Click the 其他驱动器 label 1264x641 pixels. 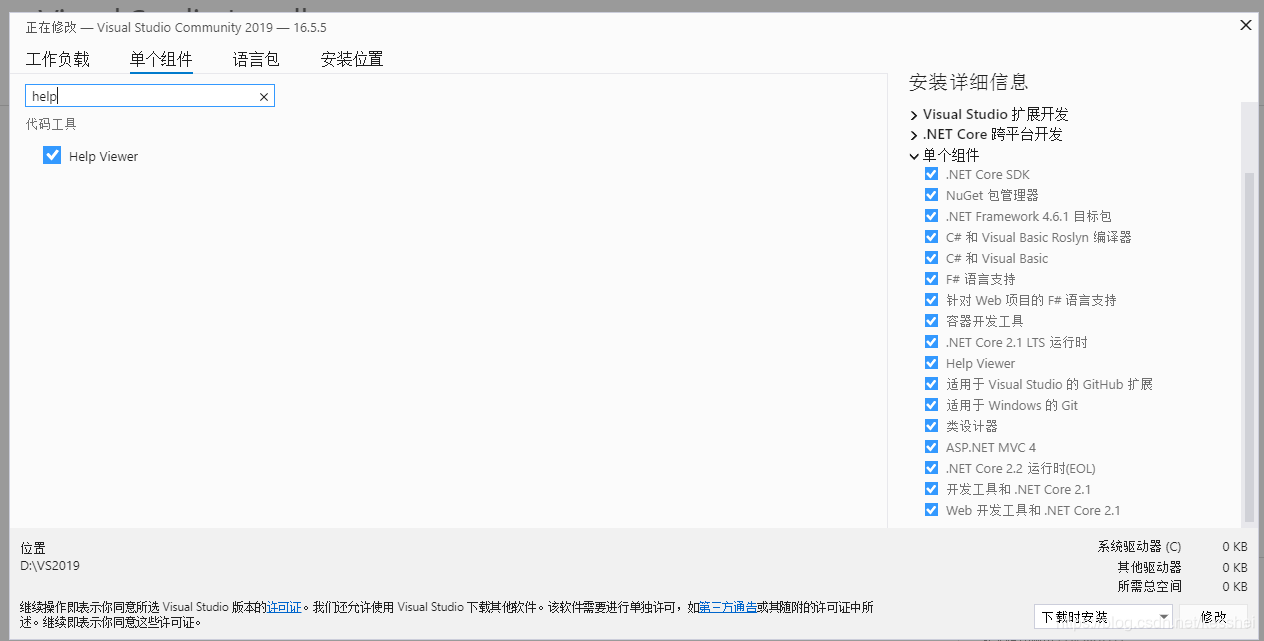coord(1149,567)
